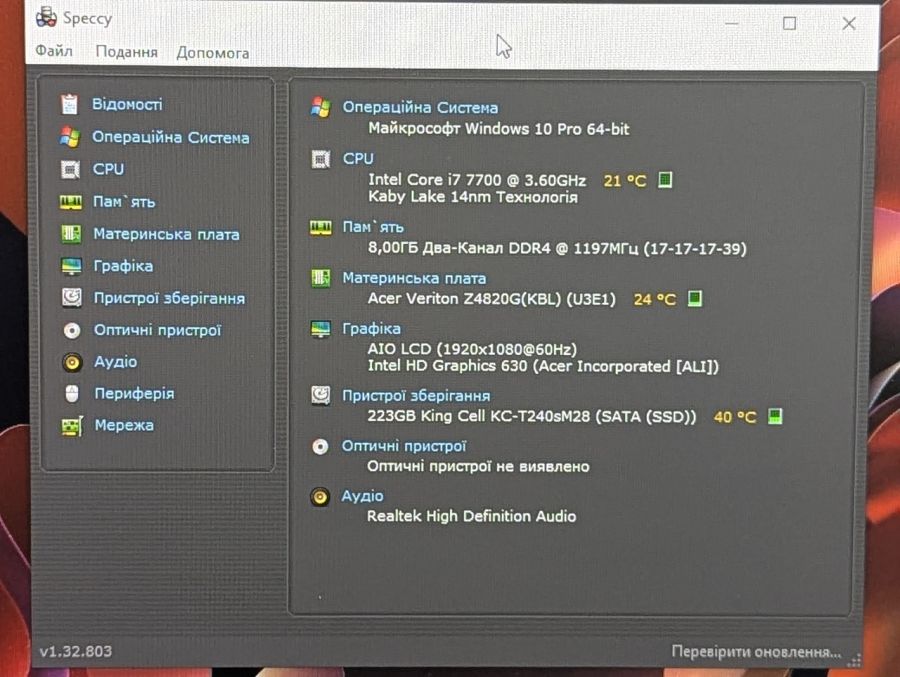
Task: Click the version label v1.32.803
Action: pos(76,651)
